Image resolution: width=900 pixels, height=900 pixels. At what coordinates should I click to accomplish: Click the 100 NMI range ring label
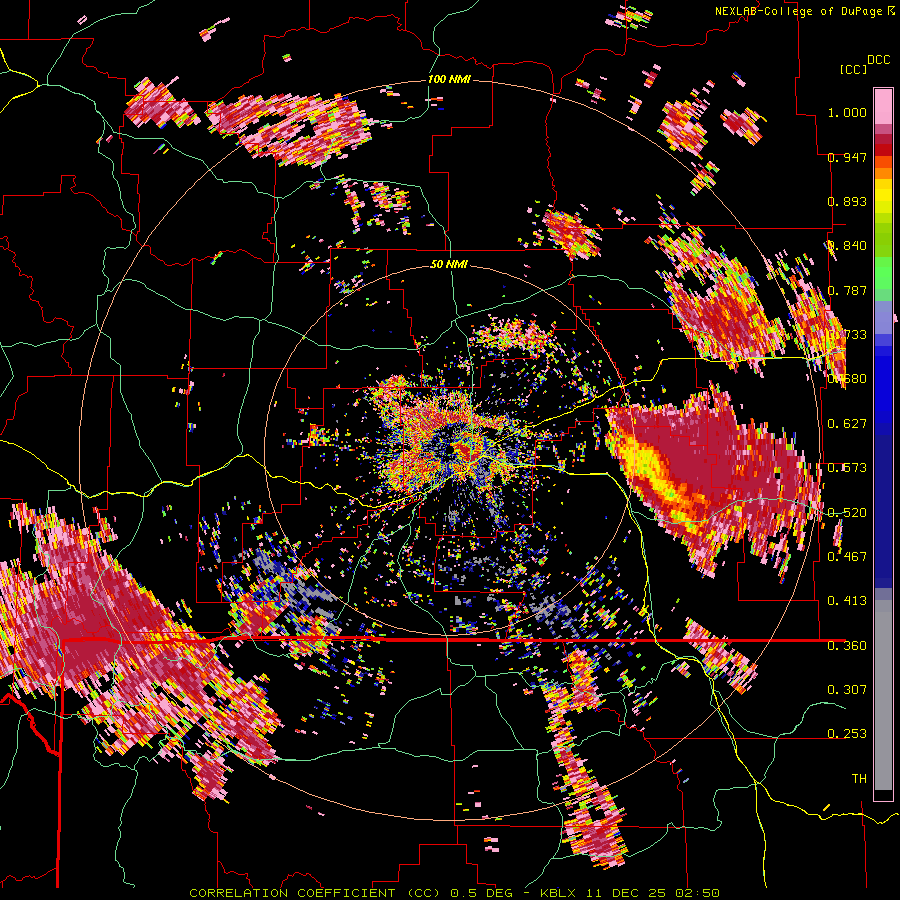click(x=449, y=79)
